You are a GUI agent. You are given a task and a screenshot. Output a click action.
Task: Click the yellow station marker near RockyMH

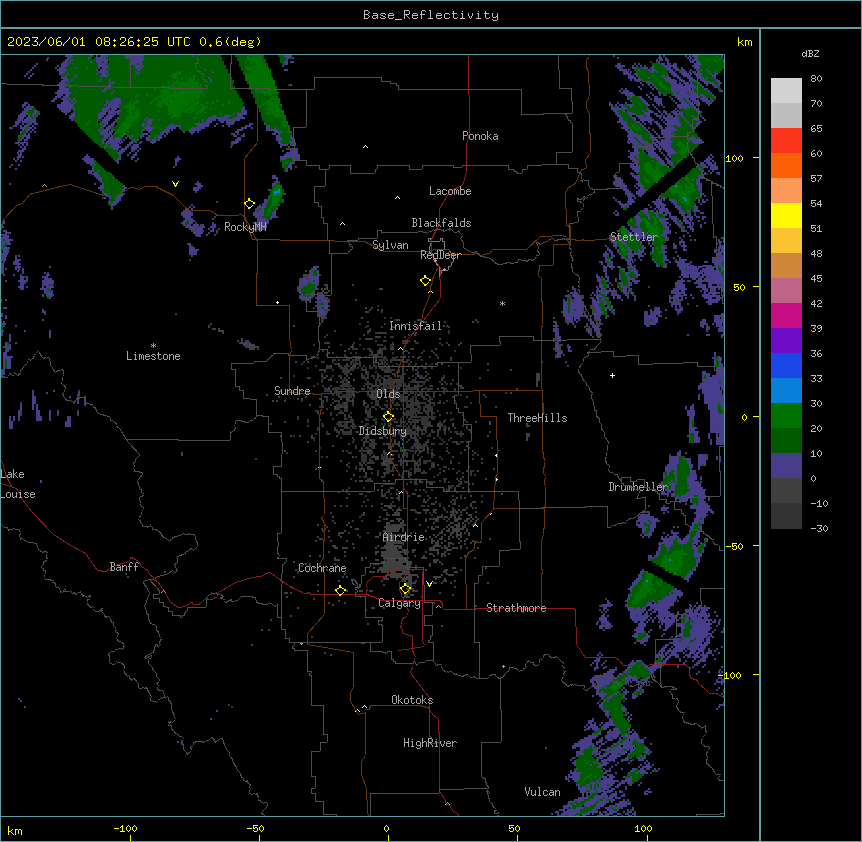(250, 204)
